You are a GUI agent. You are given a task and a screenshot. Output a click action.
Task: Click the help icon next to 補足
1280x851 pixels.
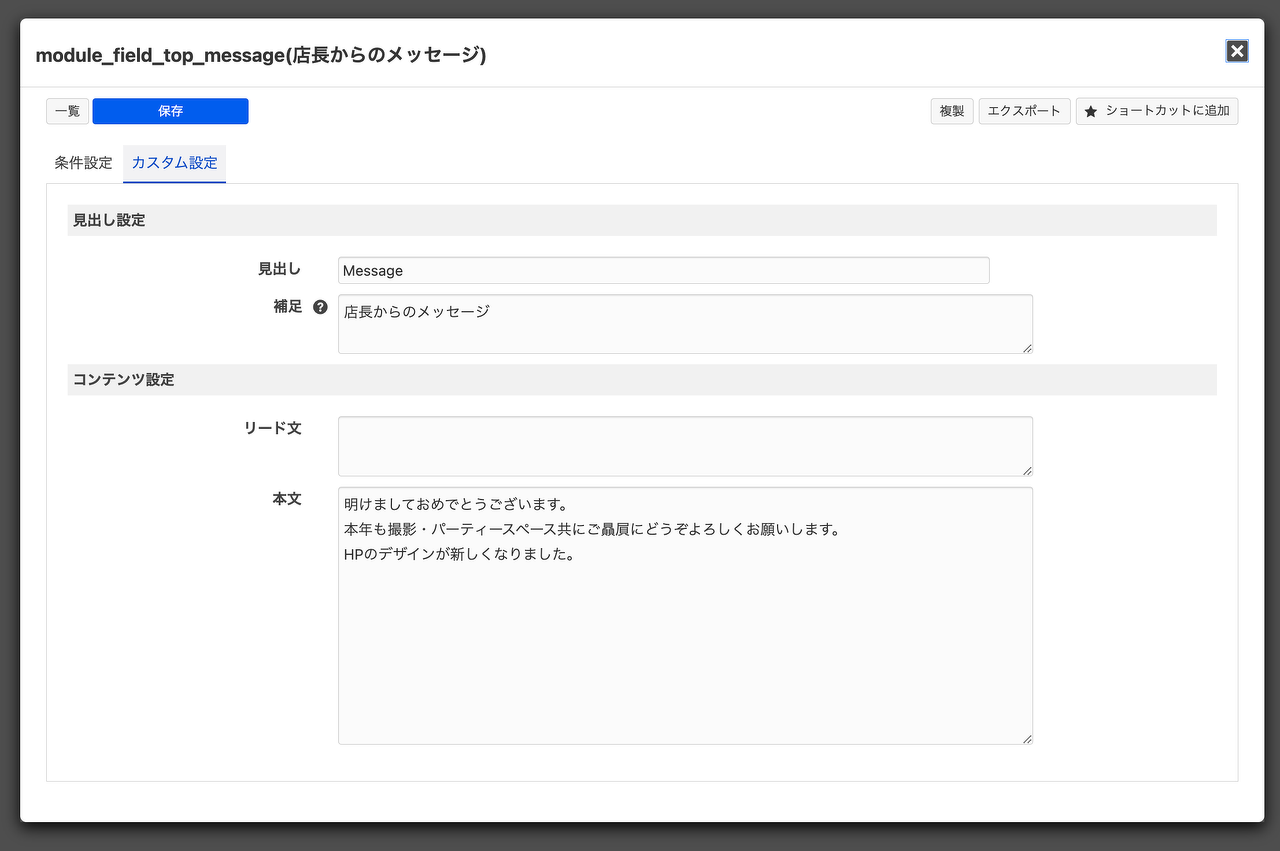320,307
